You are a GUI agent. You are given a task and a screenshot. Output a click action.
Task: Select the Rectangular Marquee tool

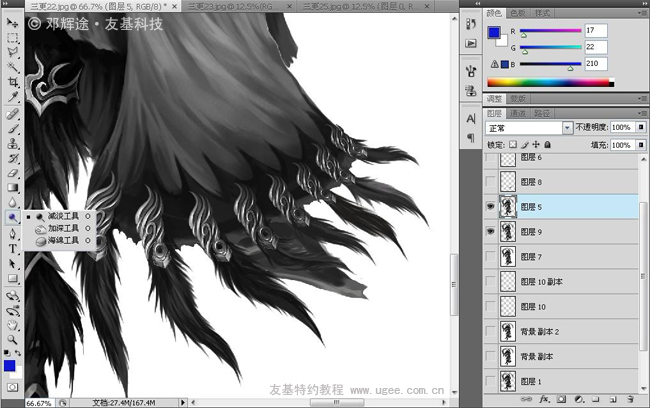click(12, 38)
